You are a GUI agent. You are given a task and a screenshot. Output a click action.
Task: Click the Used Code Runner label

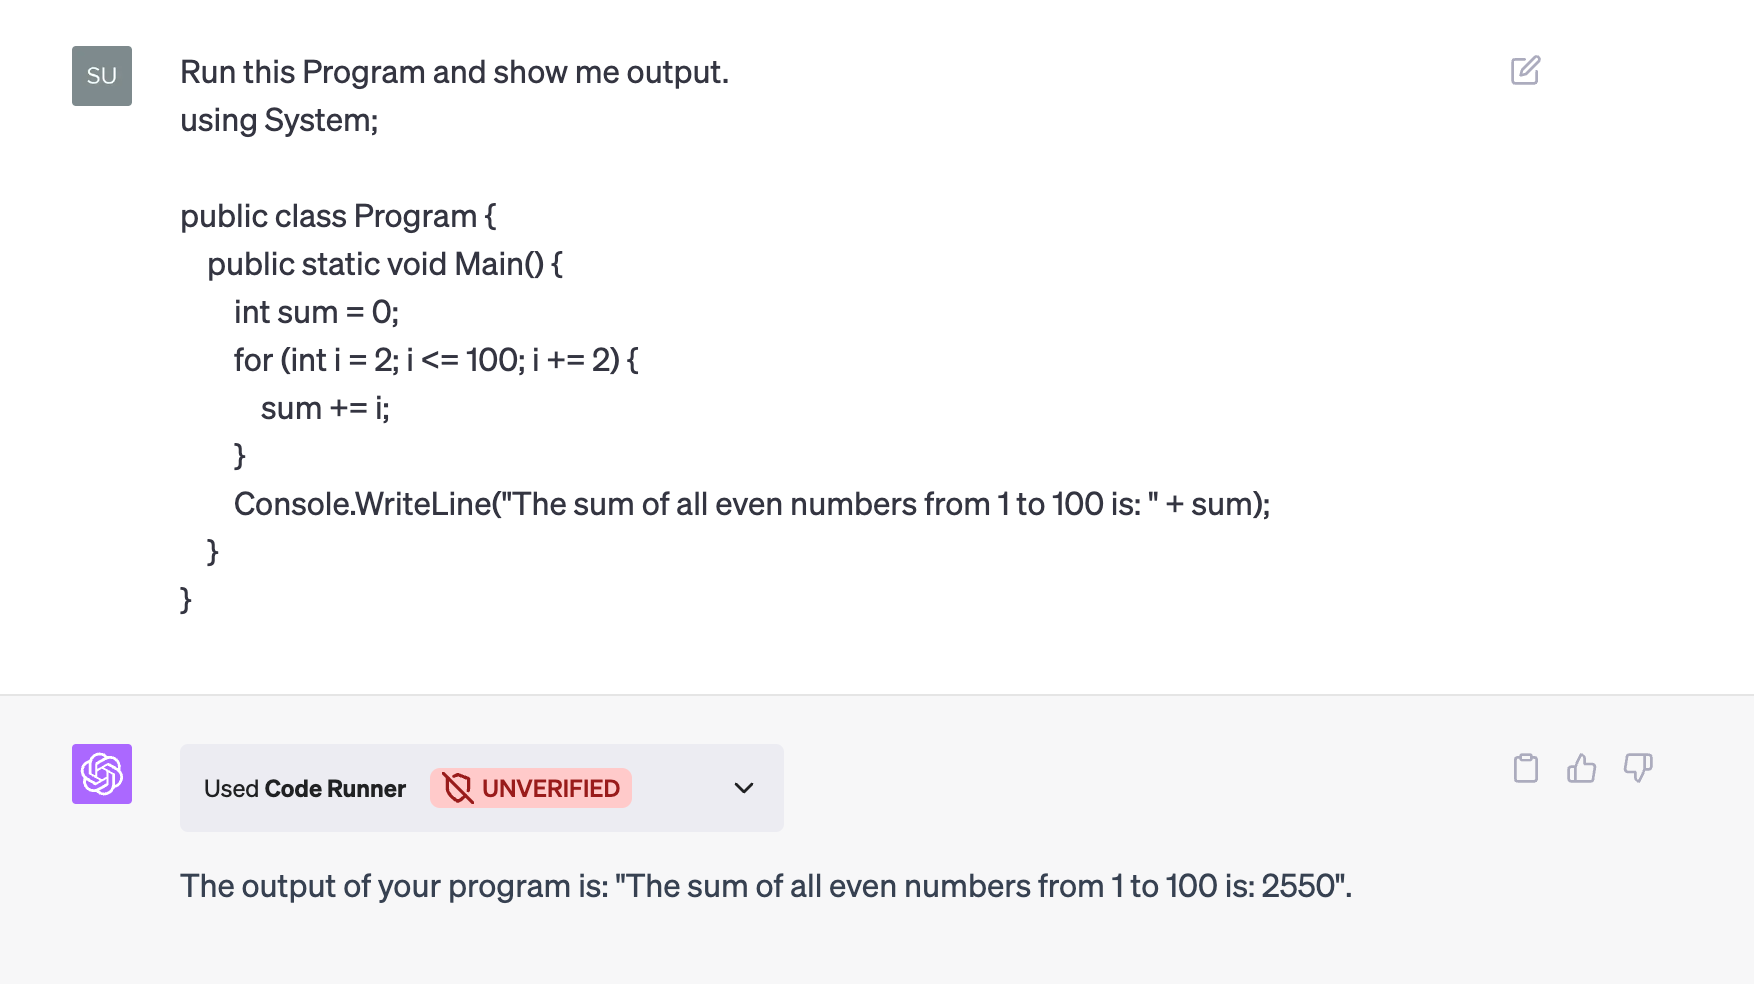point(304,788)
